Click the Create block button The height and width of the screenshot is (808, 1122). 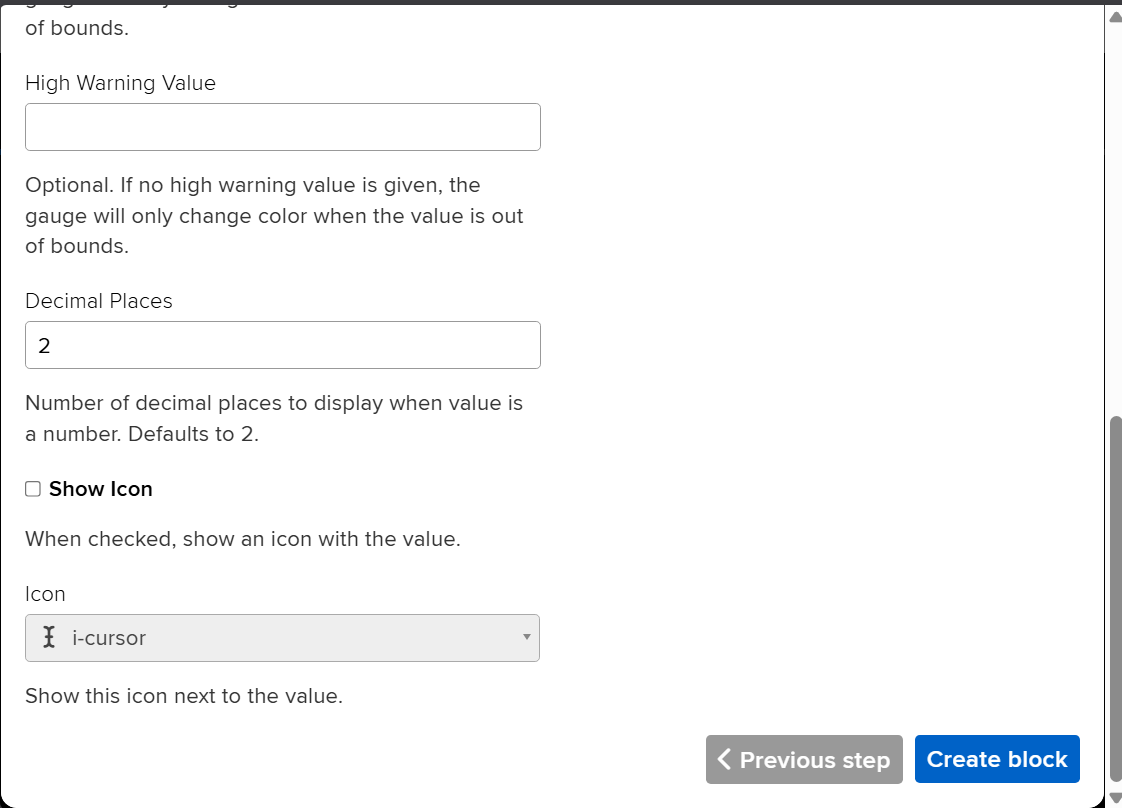pos(997,759)
